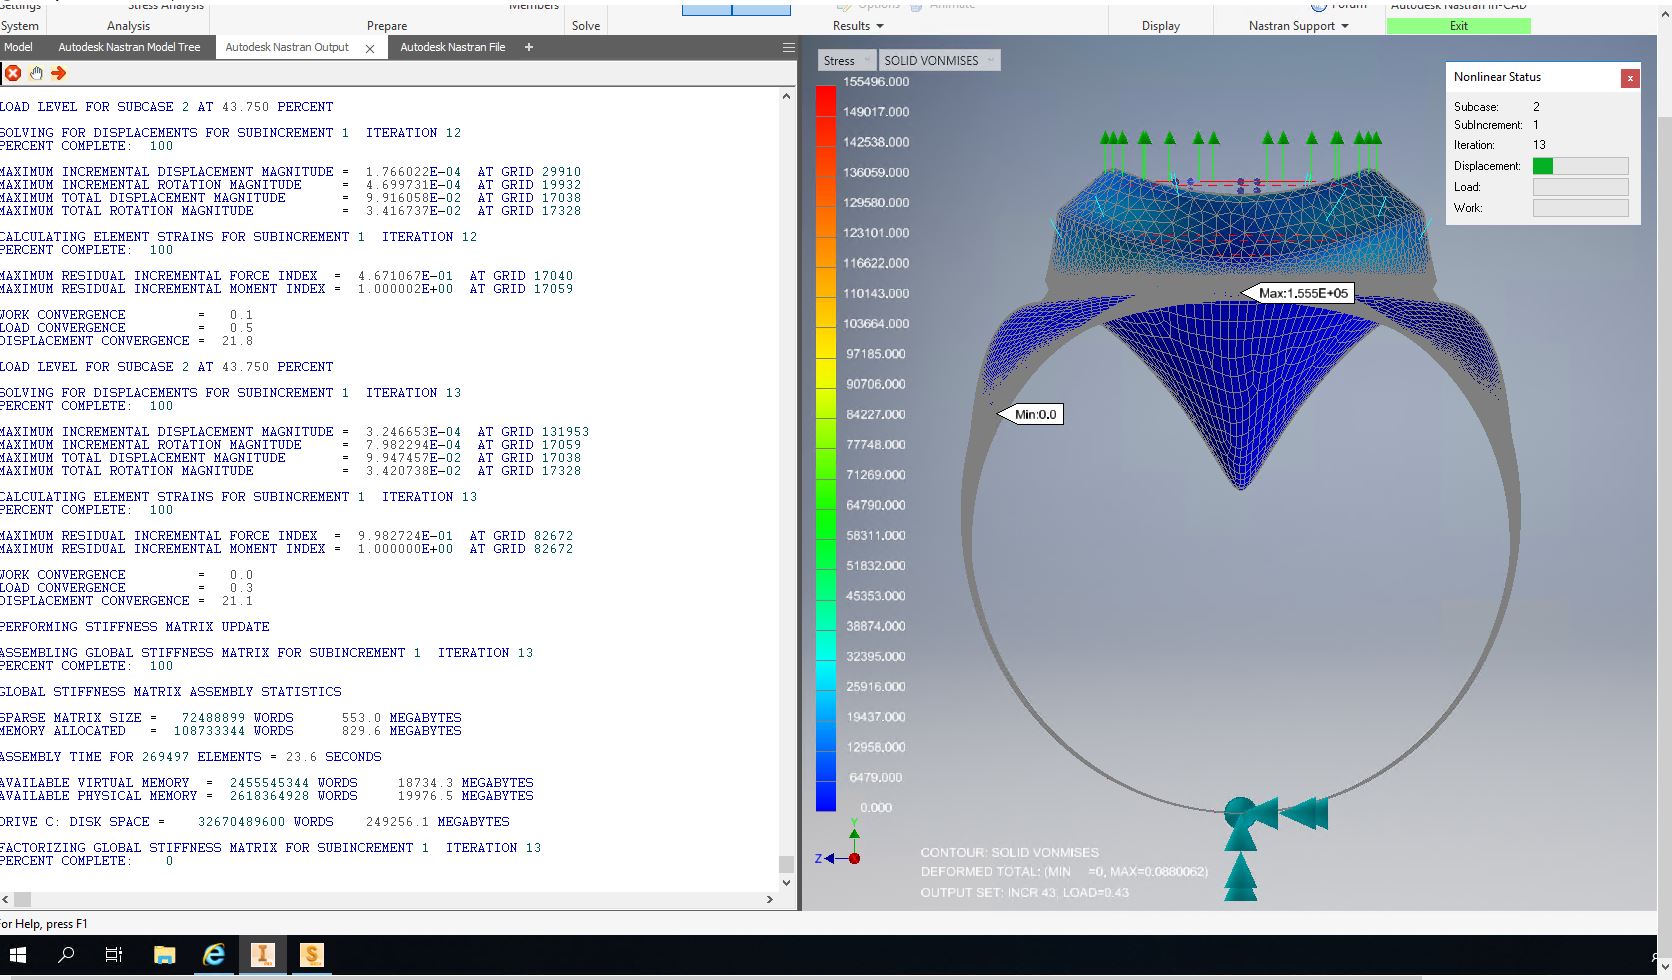This screenshot has height=980, width=1672.
Task: Open File Explorer from the taskbar
Action: [x=164, y=955]
